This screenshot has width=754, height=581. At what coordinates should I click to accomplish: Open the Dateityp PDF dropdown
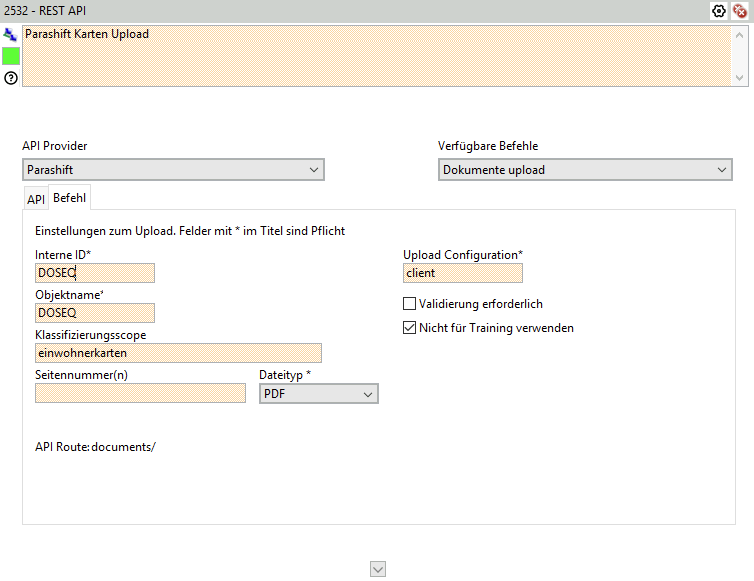318,395
